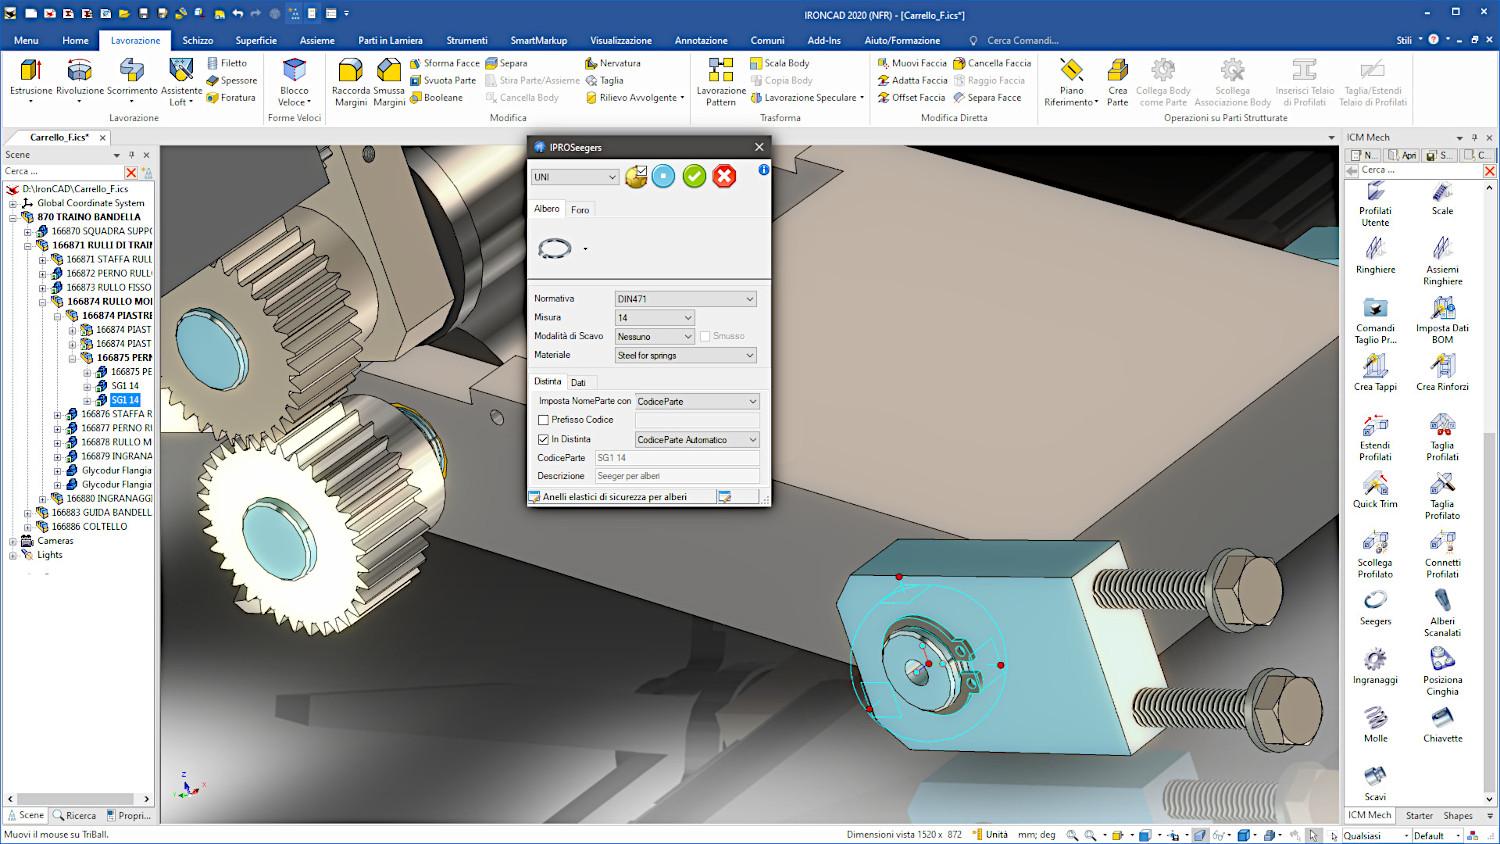1500x844 pixels.
Task: Cancel with the red X button in IPROSeegers
Action: (724, 177)
